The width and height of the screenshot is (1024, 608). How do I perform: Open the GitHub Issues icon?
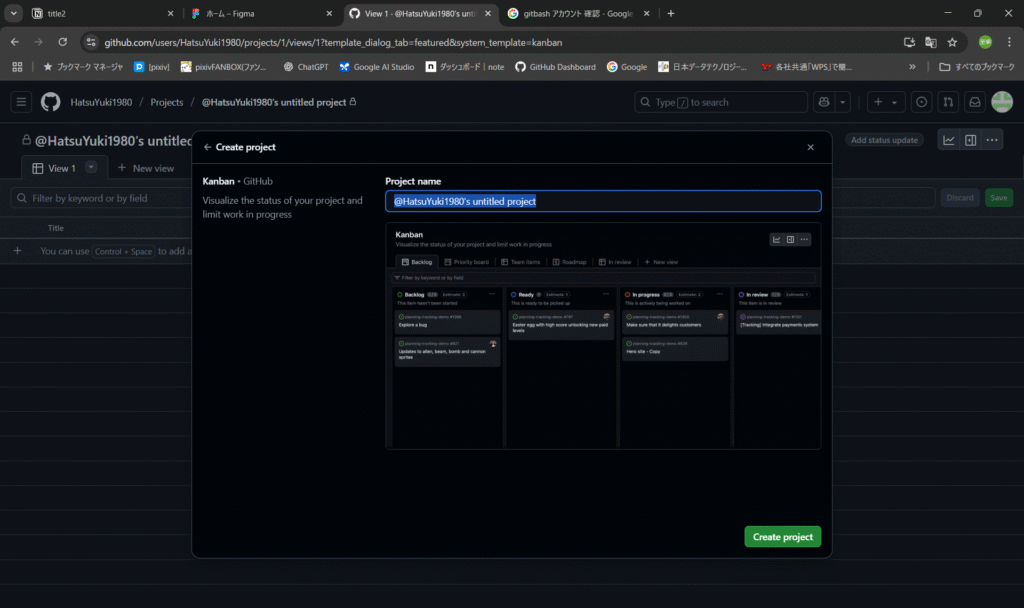921,103
